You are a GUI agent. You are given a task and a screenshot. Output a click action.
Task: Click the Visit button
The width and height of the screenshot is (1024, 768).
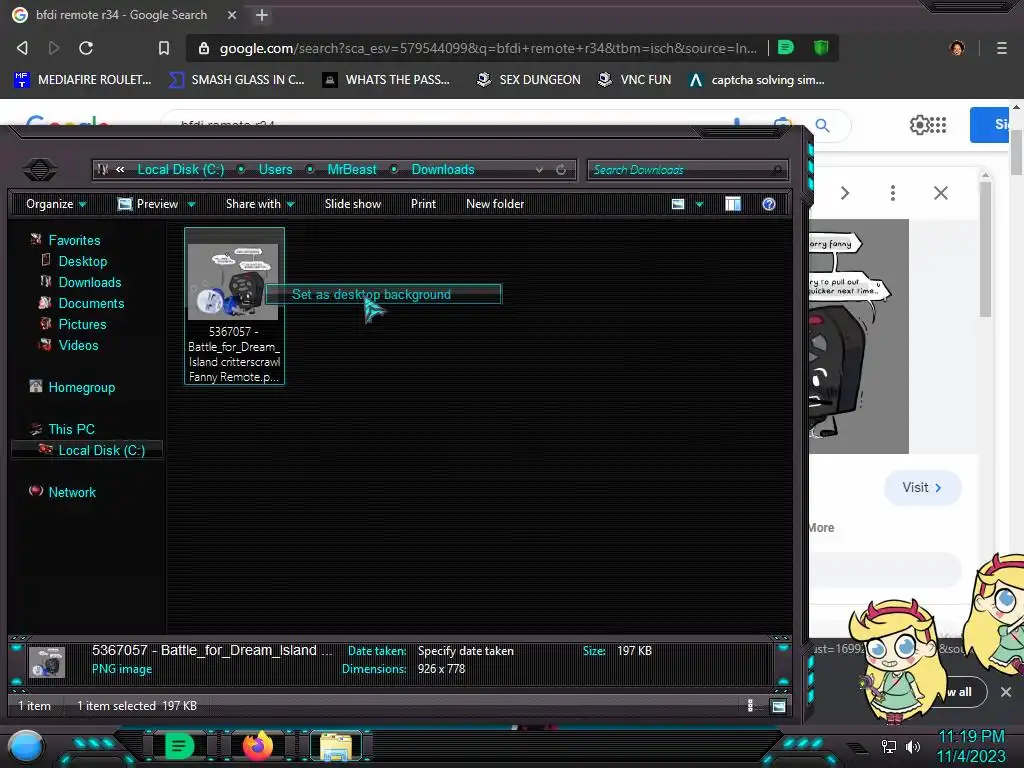(x=922, y=488)
